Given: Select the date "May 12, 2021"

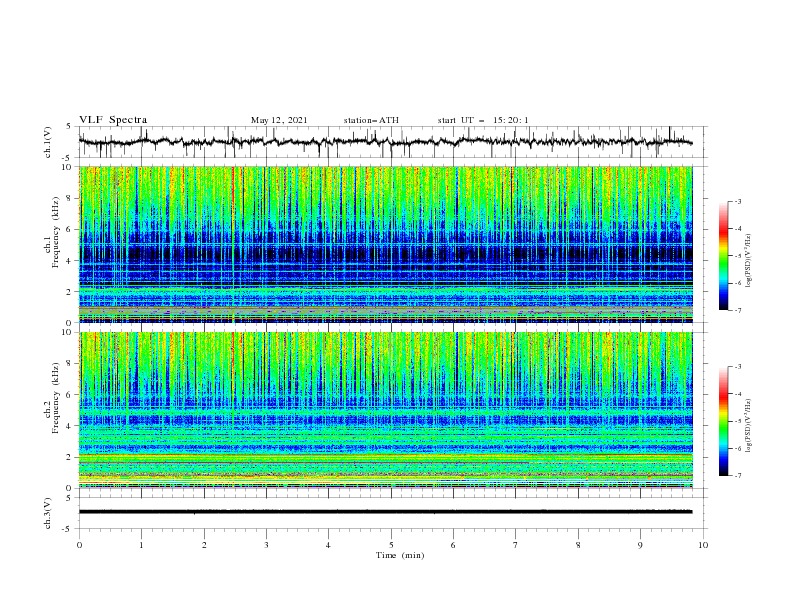Looking at the screenshot, I should (x=279, y=120).
